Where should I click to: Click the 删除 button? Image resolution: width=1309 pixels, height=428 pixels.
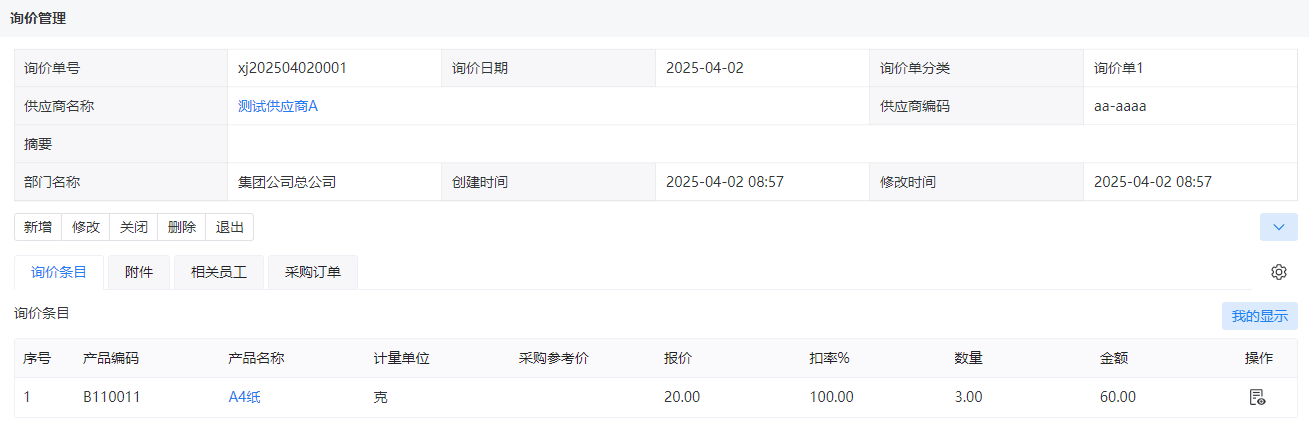pos(182,227)
